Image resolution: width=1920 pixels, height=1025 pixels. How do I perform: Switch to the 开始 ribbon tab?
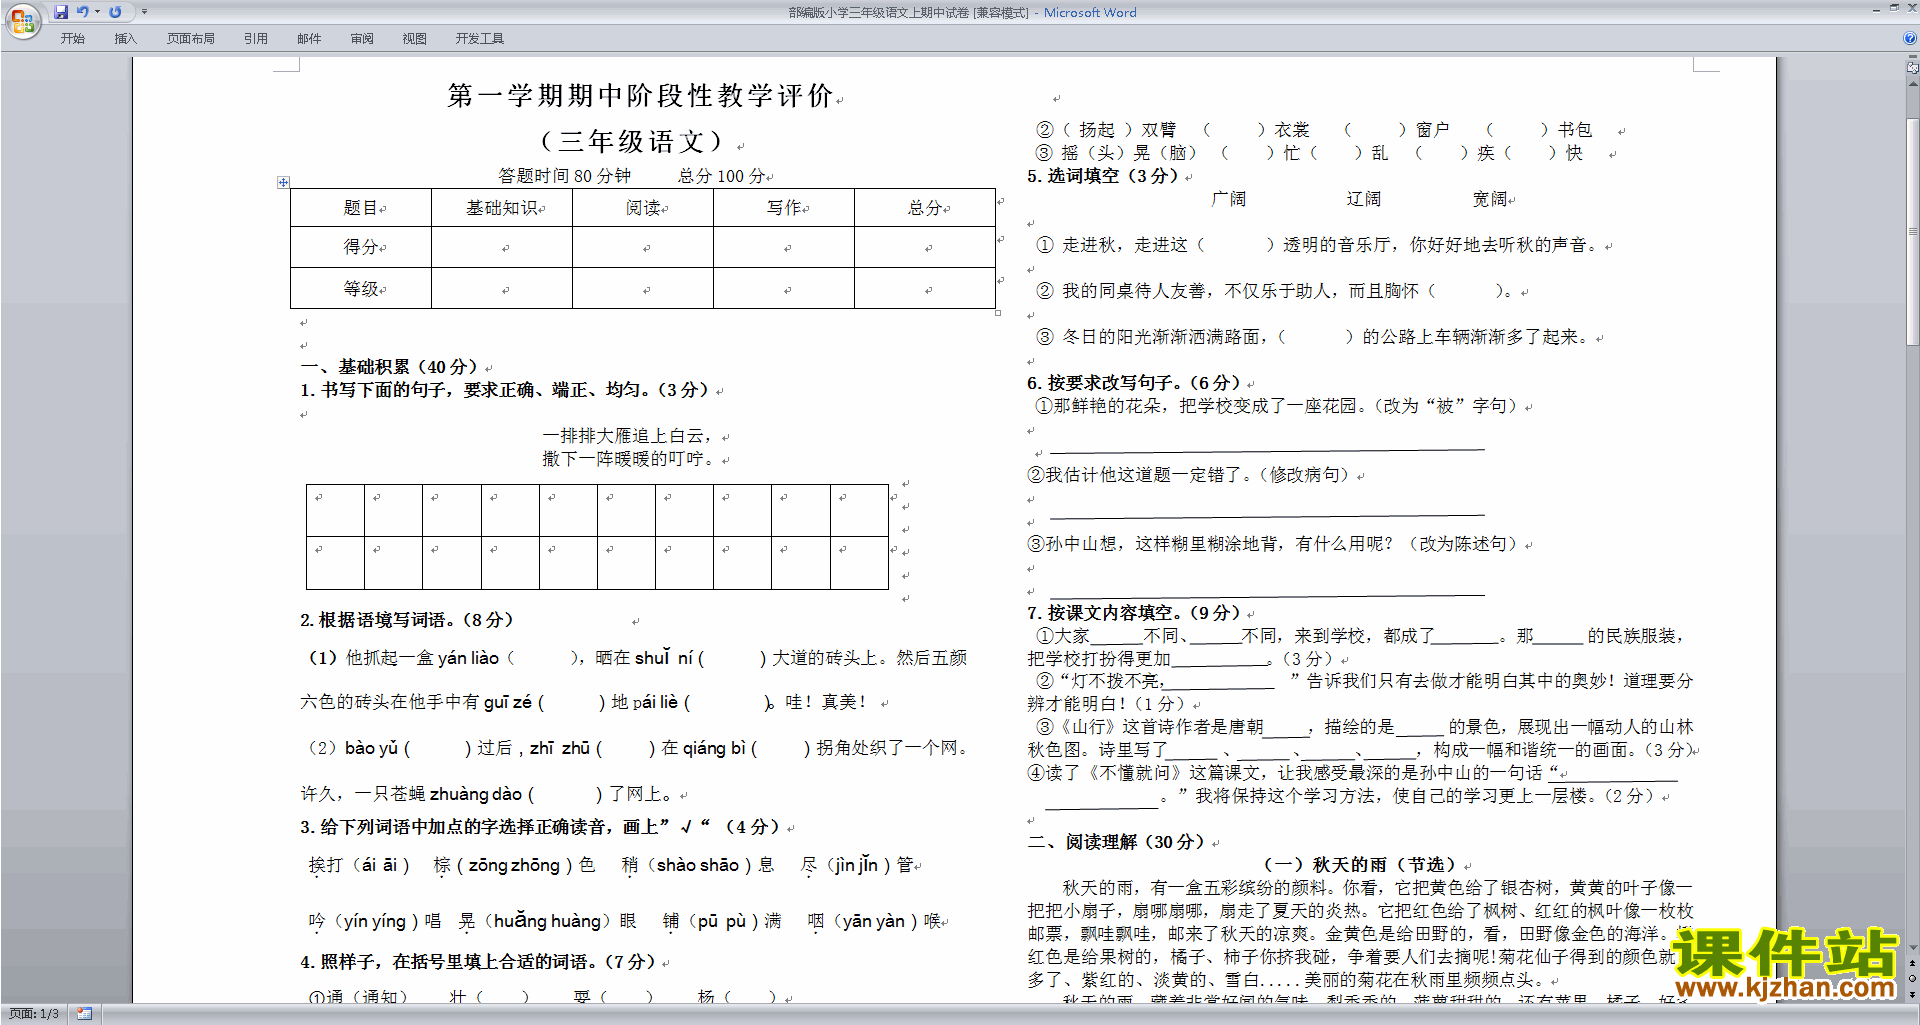pyautogui.click(x=72, y=39)
